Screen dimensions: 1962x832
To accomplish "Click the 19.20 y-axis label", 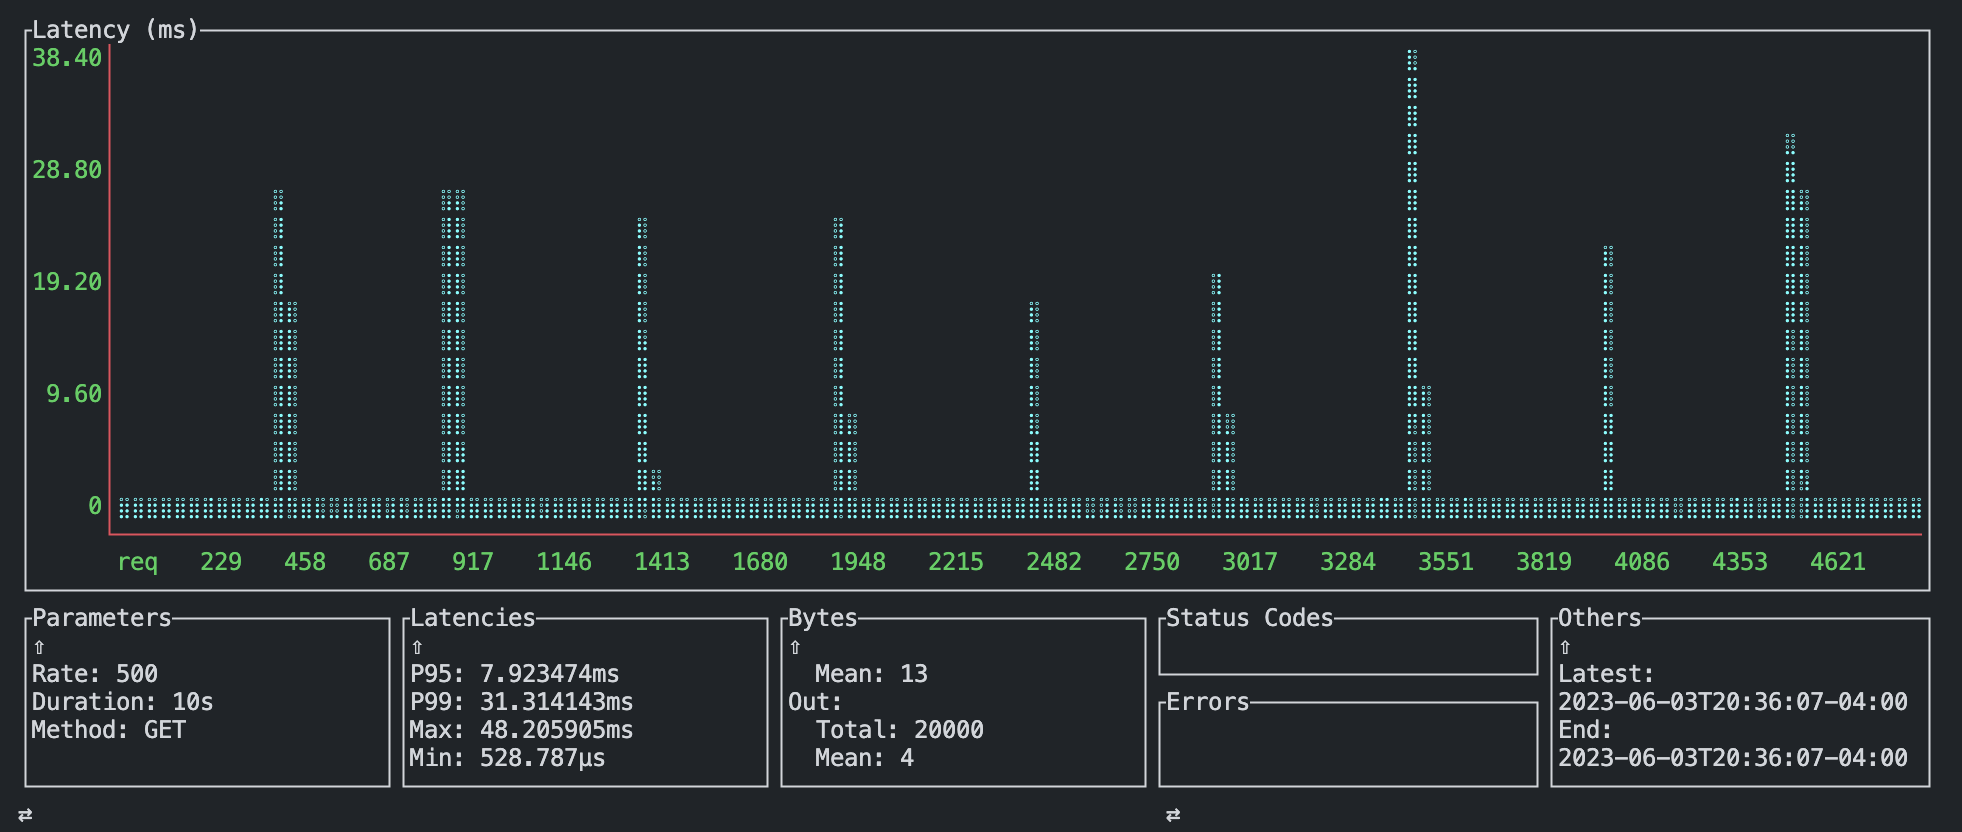I will (67, 282).
